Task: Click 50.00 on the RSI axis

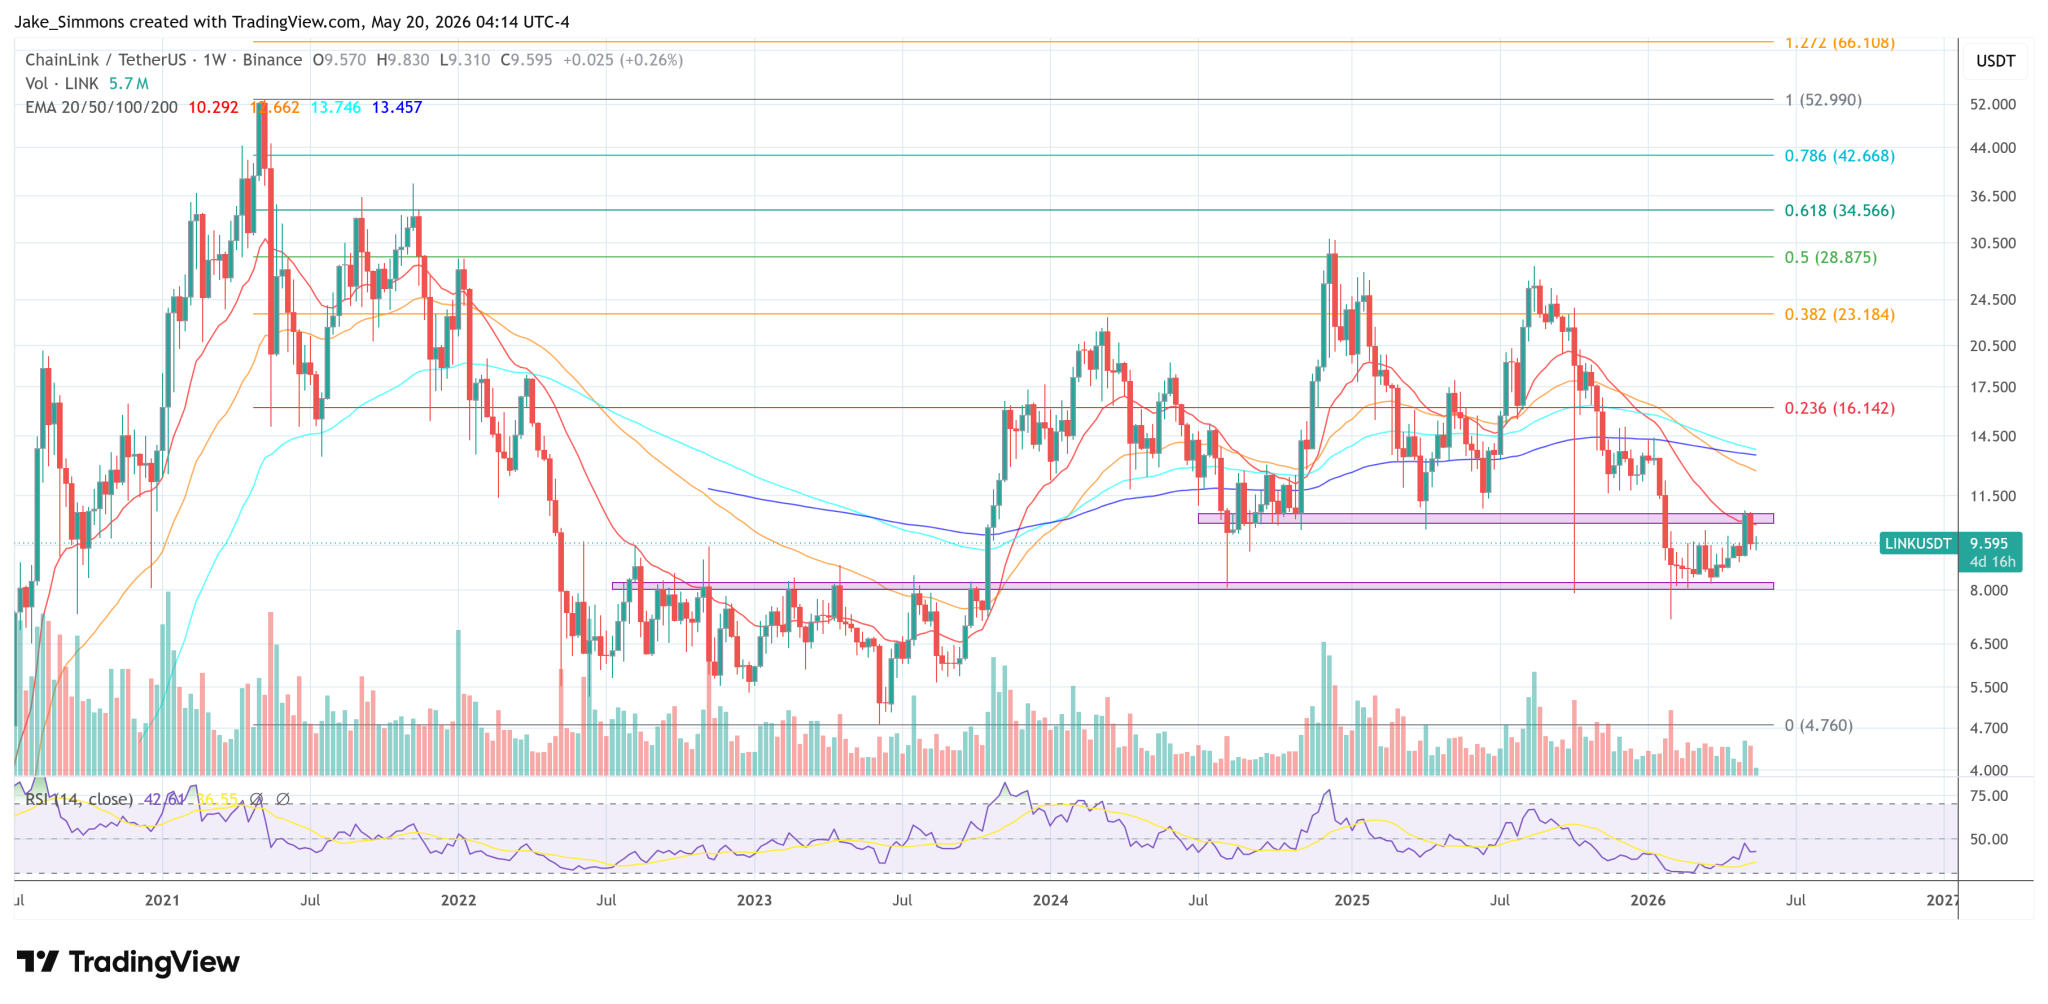Action: 1989,839
